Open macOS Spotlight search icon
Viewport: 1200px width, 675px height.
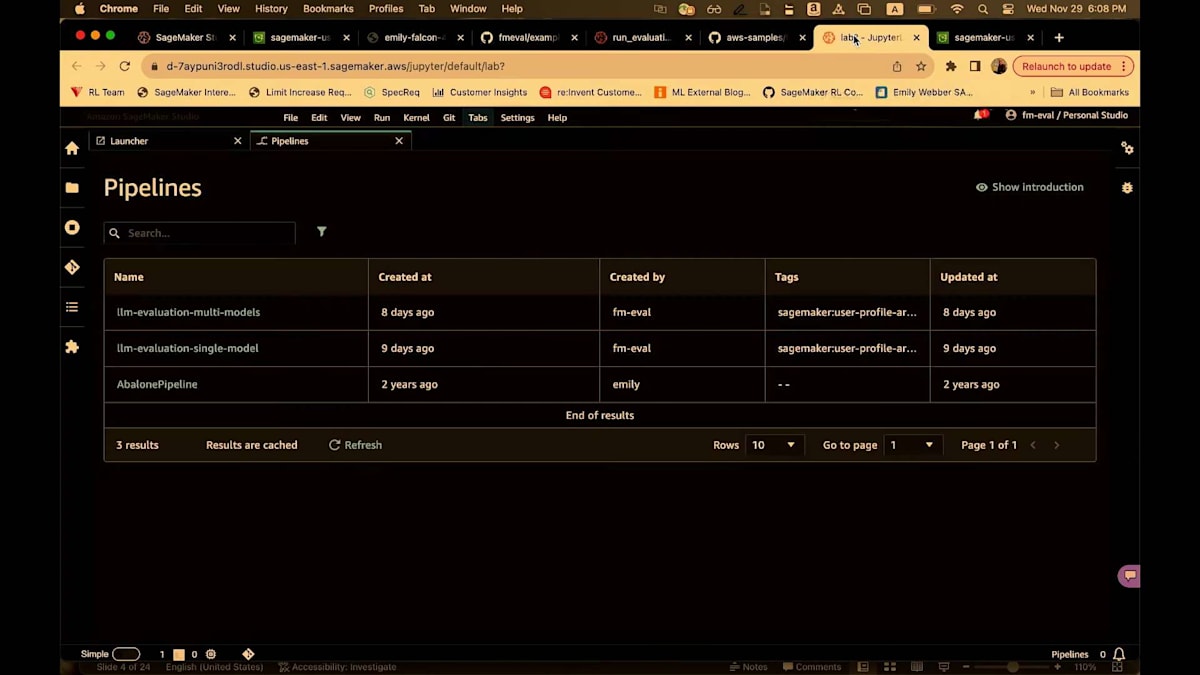click(x=983, y=9)
